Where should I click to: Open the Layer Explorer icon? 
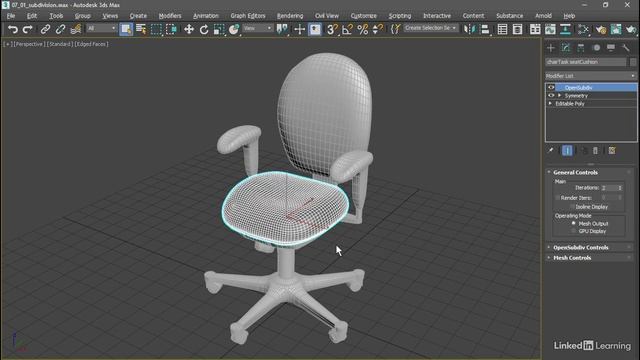(518, 29)
